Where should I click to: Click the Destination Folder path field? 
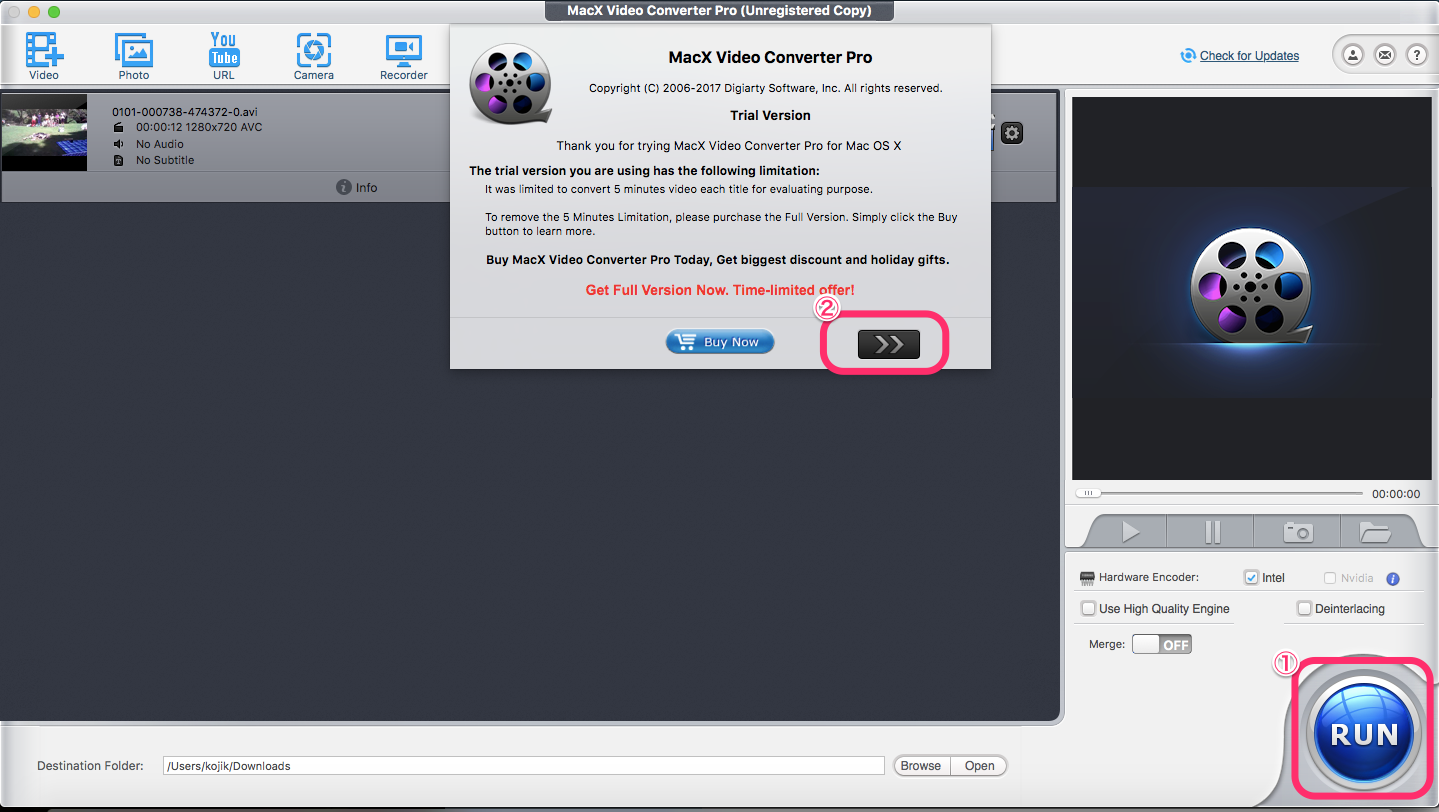click(524, 766)
